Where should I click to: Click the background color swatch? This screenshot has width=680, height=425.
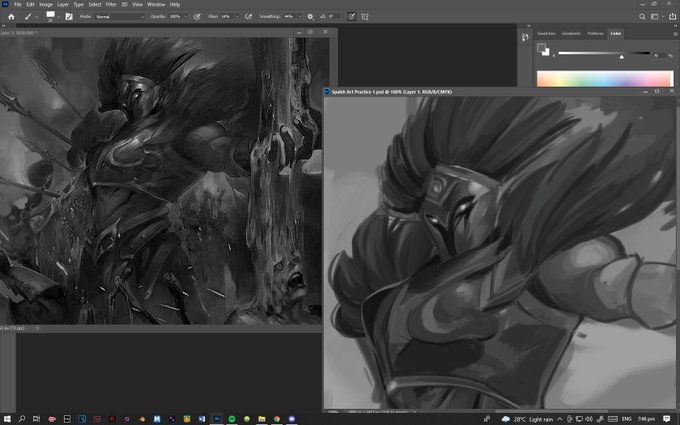click(546, 52)
